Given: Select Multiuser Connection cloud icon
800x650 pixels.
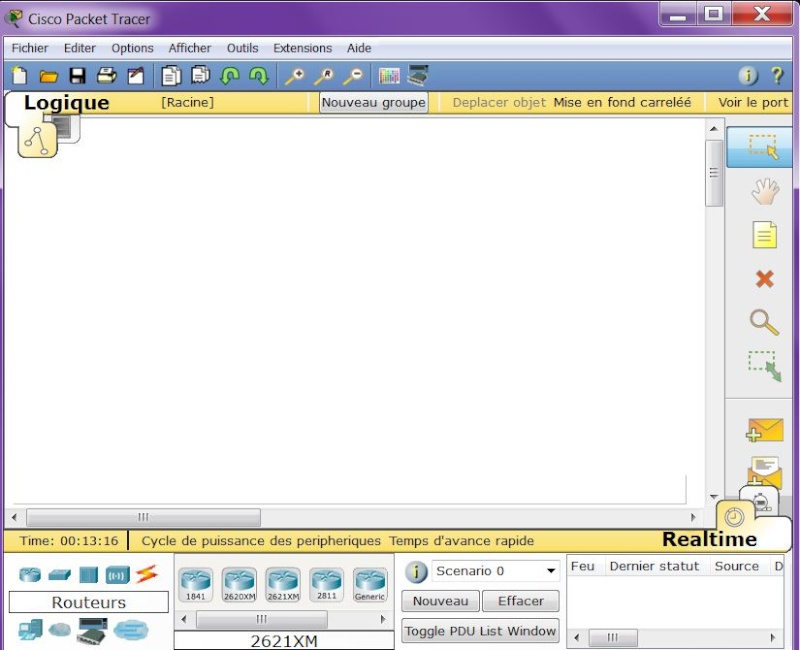Looking at the screenshot, I should click(131, 630).
